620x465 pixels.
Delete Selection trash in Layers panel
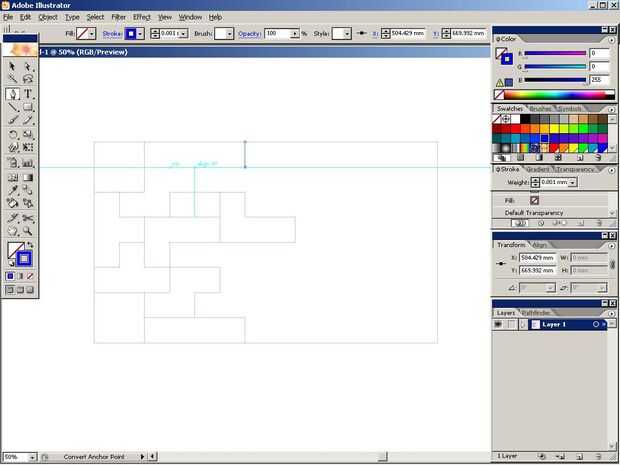pos(598,456)
